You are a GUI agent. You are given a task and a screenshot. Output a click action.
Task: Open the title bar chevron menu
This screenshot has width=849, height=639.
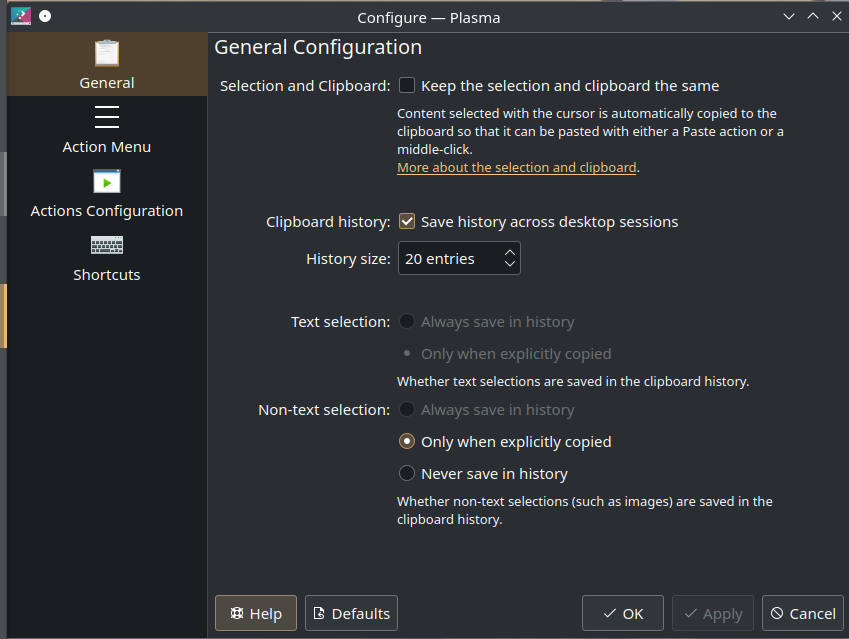tap(789, 16)
